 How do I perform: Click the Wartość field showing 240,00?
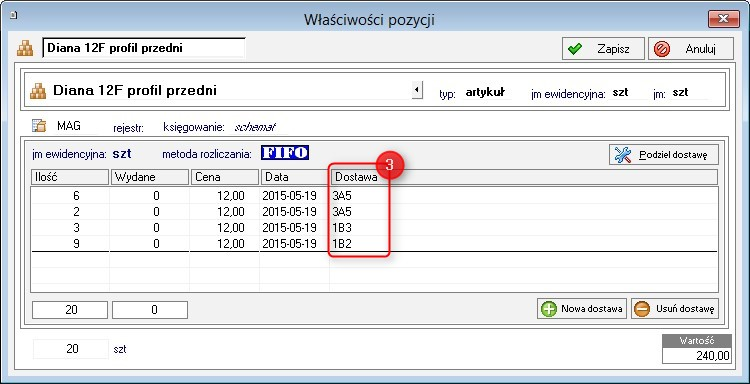[x=697, y=356]
